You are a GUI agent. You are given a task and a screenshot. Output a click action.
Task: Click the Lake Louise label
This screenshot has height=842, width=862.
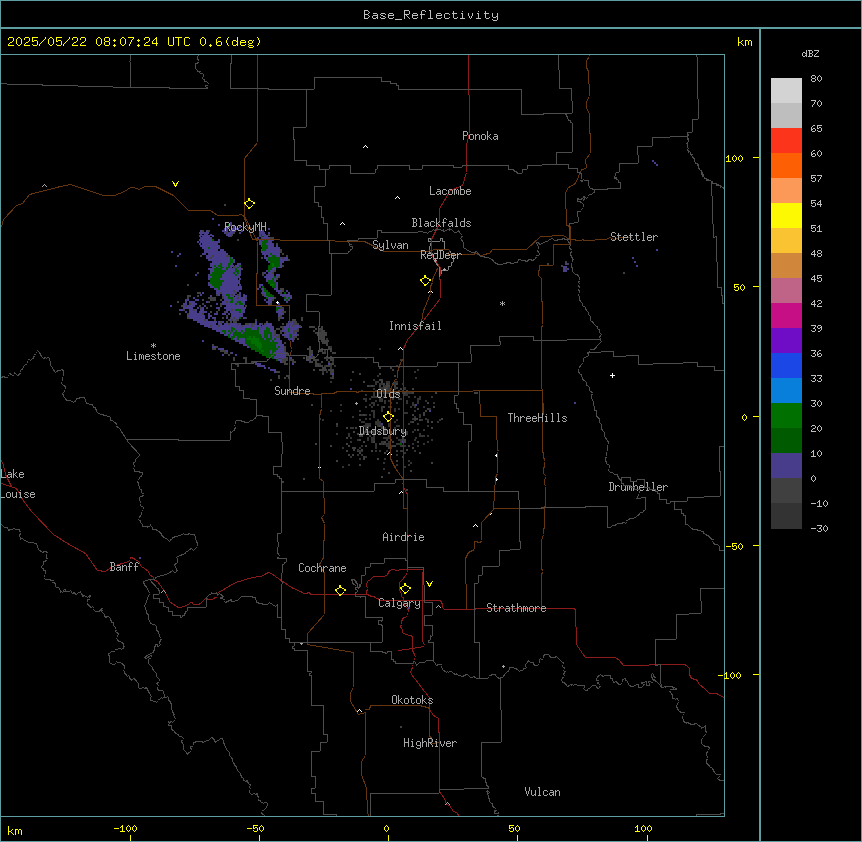coord(18,484)
